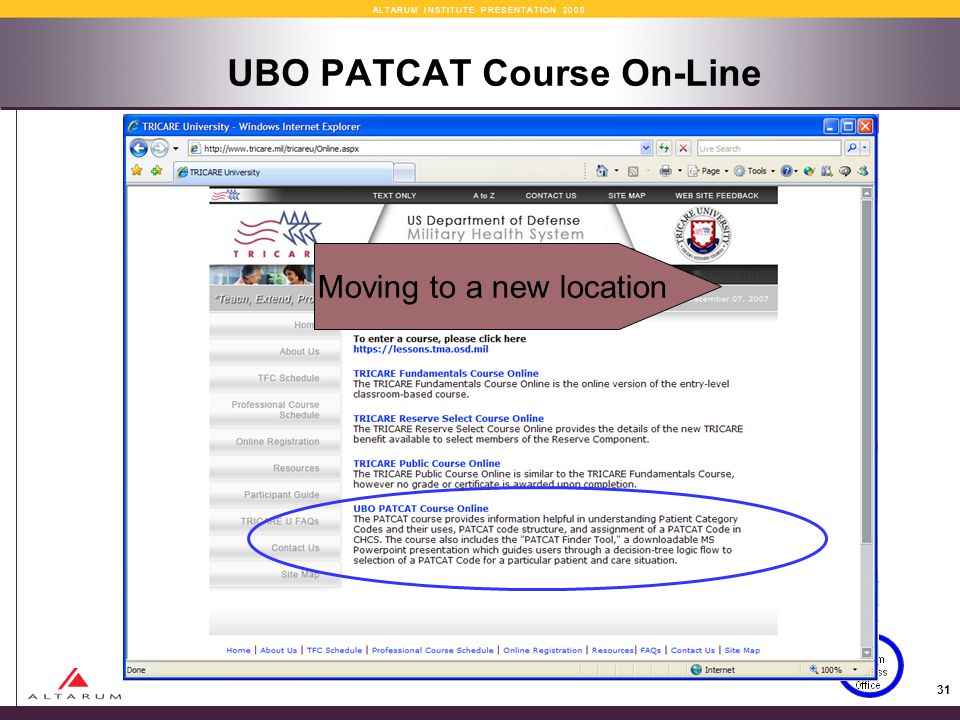Open the 100% zoom level dropdown
Image resolution: width=960 pixels, height=720 pixels.
(x=855, y=670)
